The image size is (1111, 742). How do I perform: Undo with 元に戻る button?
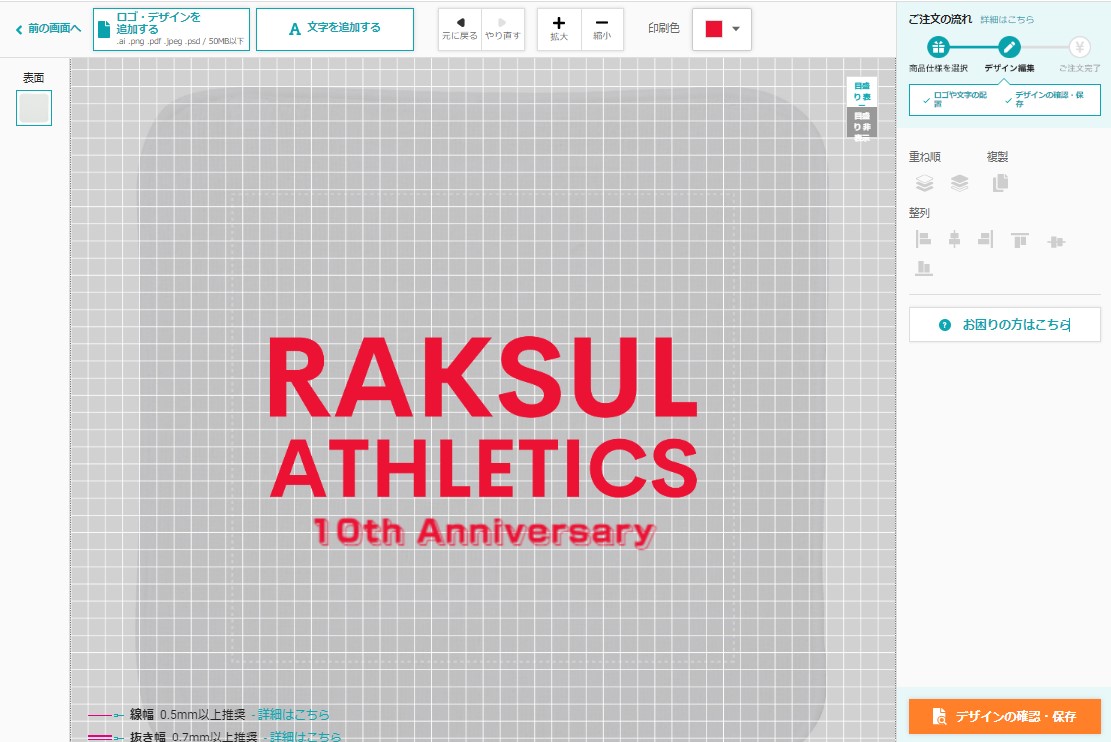coord(460,30)
